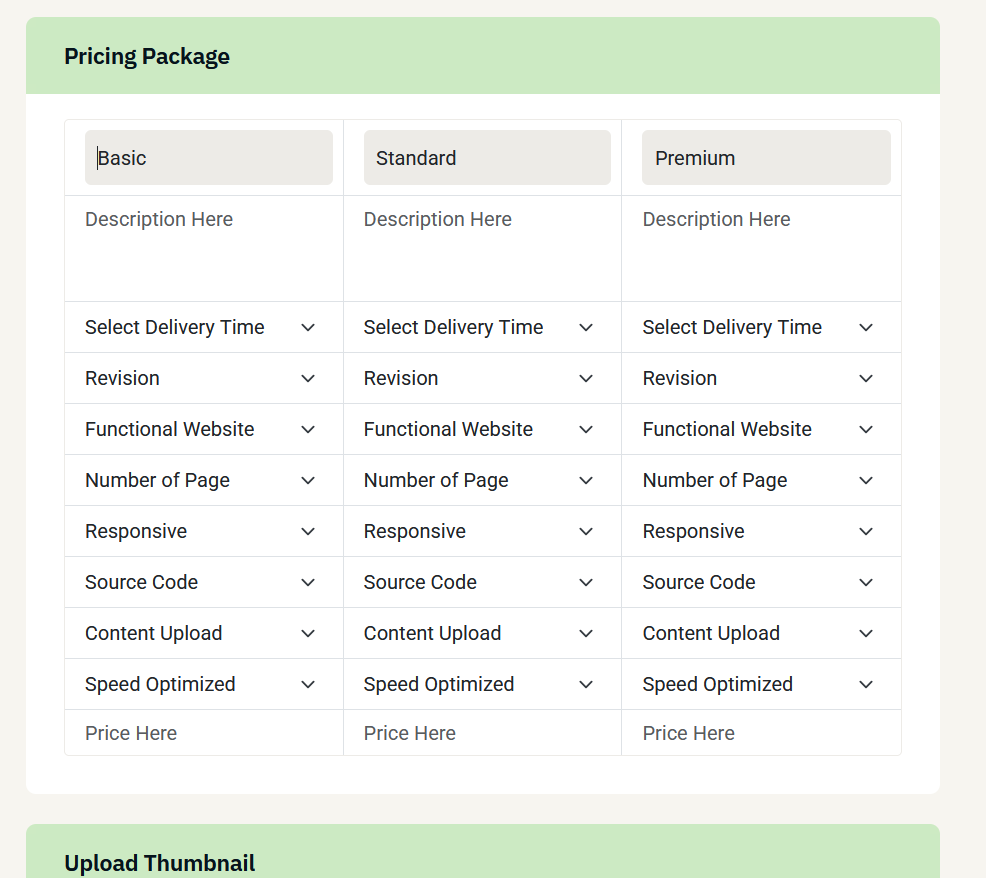The image size is (986, 878).
Task: Open the Premium Functional Website dropdown
Action: point(761,429)
